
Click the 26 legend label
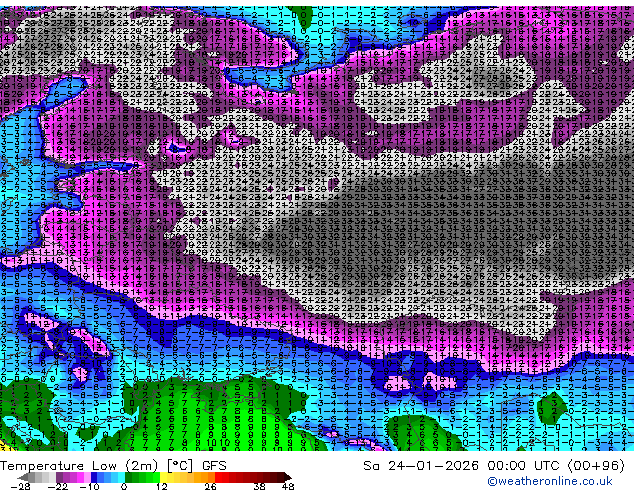click(x=210, y=486)
